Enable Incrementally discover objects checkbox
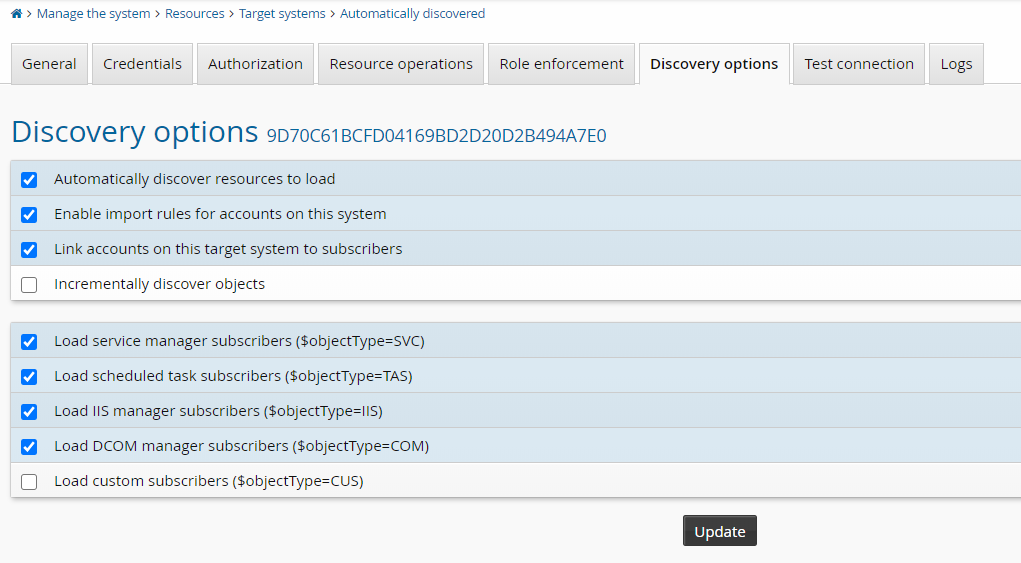The image size is (1021, 563). coord(29,285)
